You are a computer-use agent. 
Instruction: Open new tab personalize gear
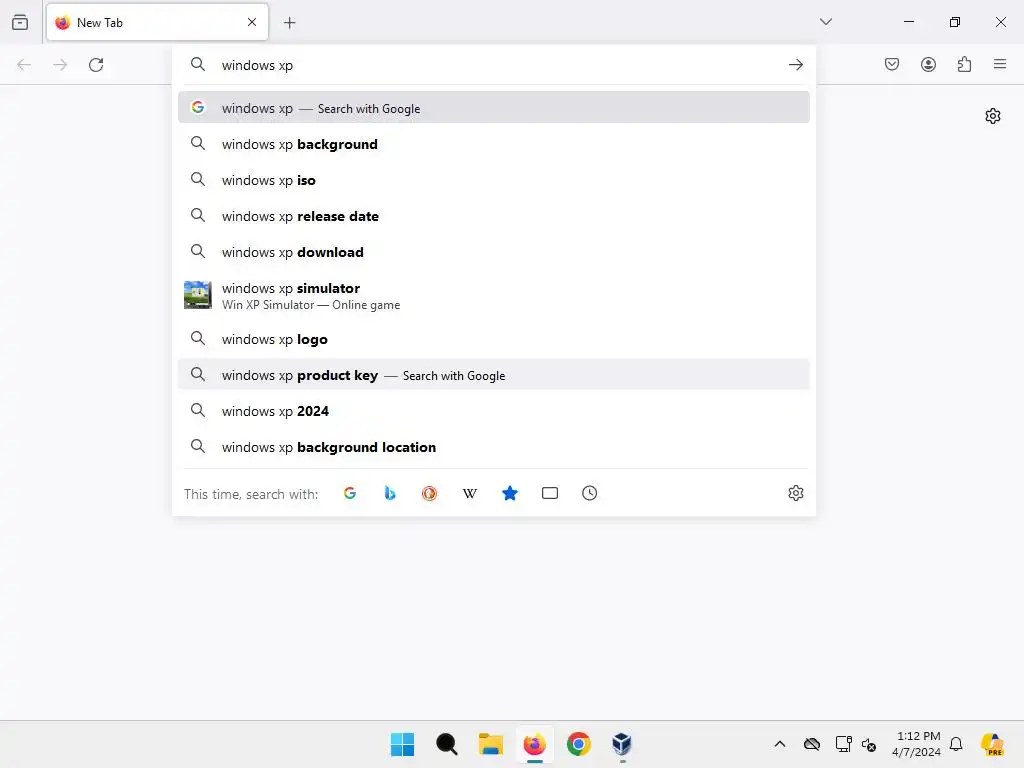(x=993, y=116)
